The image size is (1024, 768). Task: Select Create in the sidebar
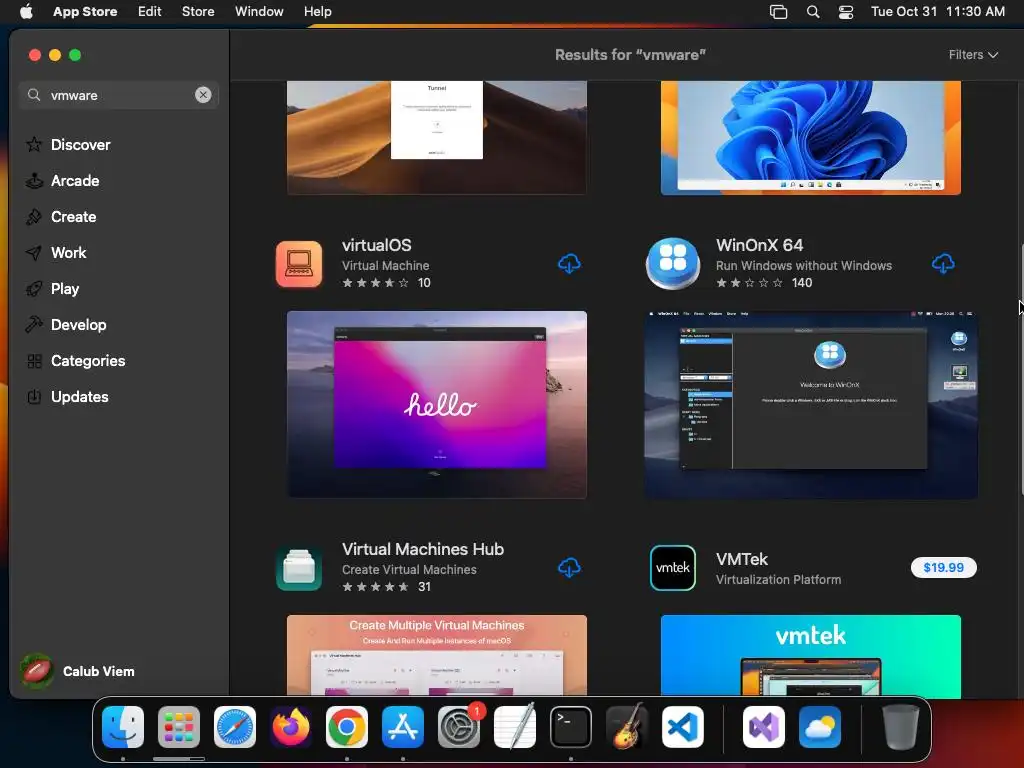(73, 217)
